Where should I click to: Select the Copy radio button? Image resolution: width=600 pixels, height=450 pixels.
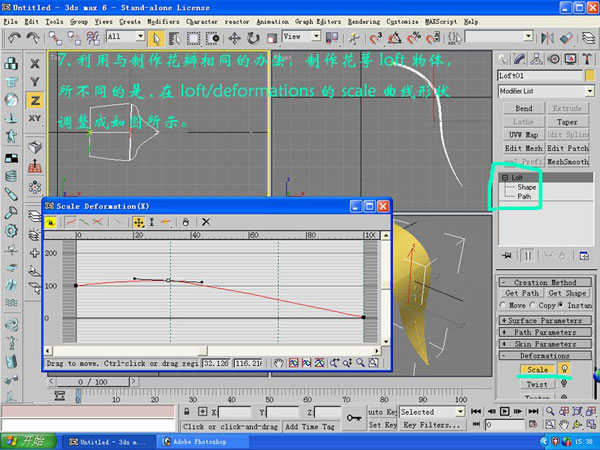[533, 305]
